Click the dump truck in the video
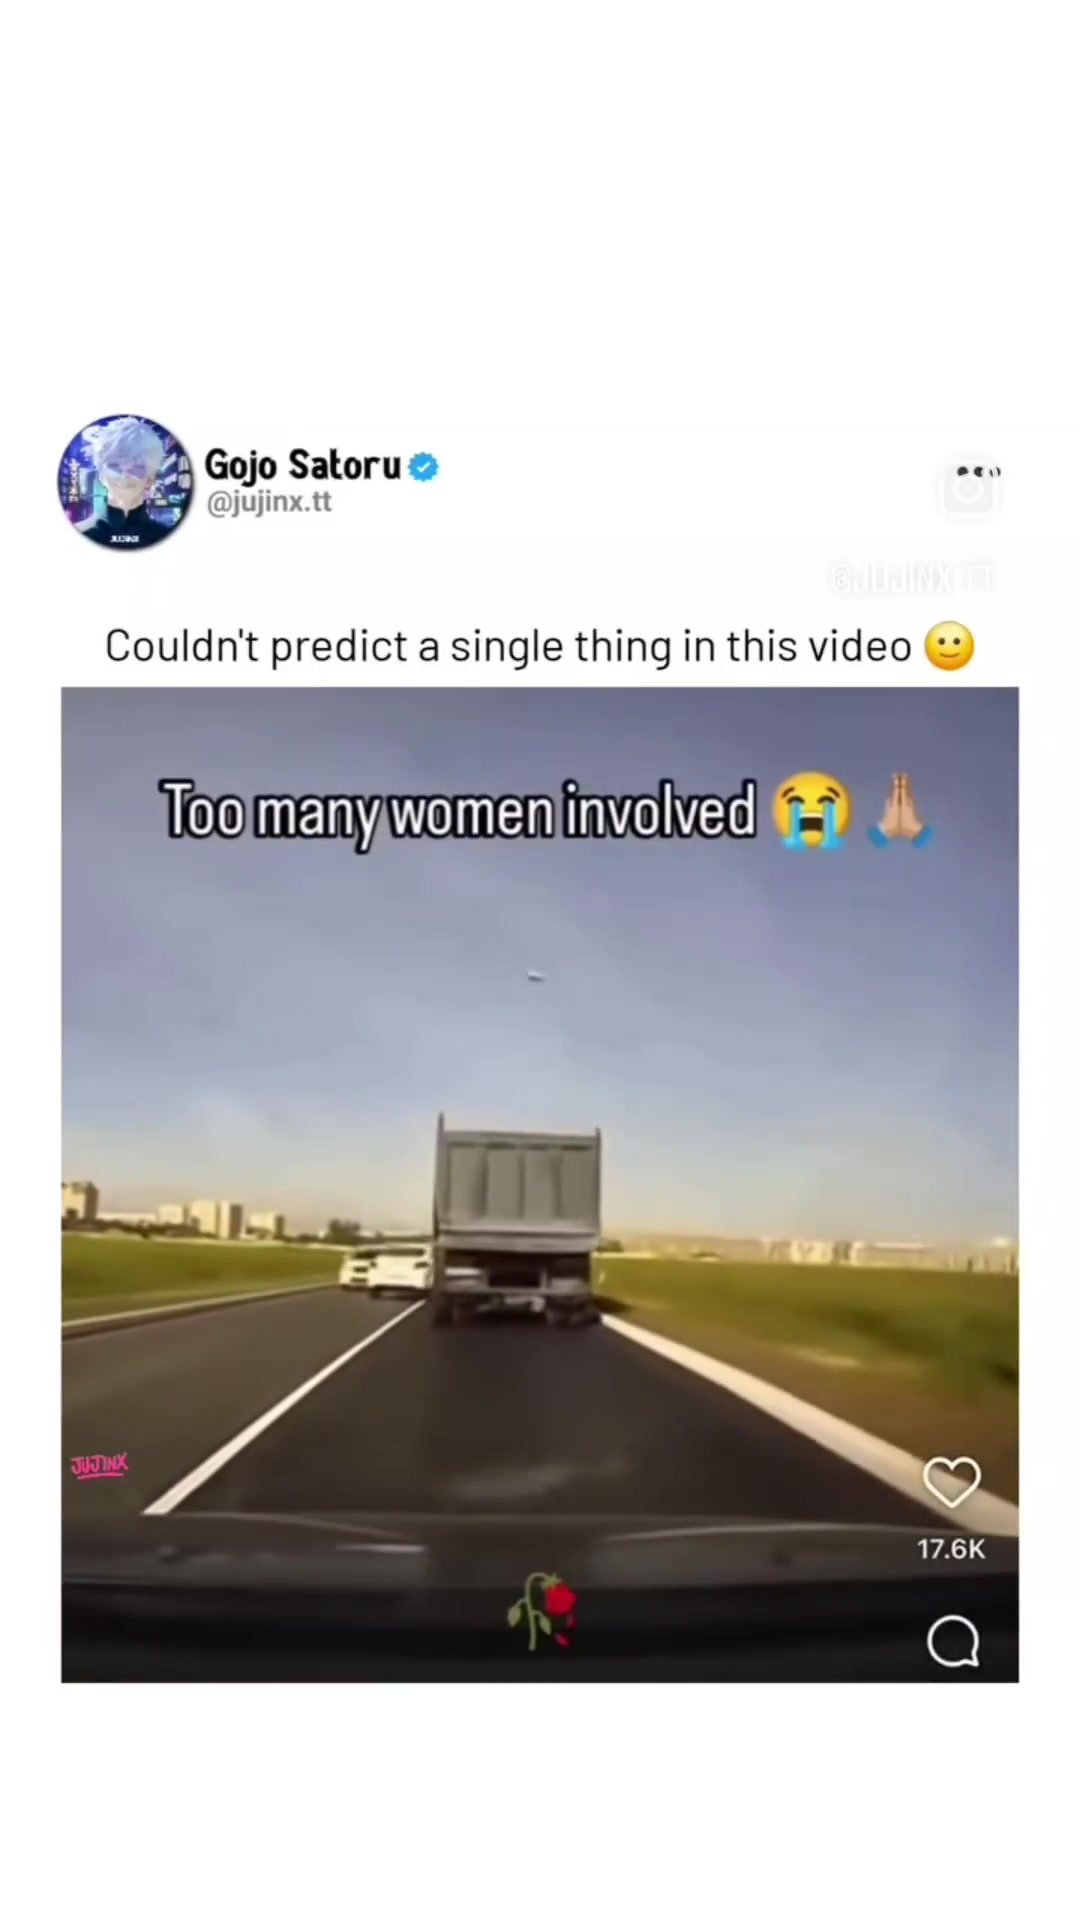The image size is (1080, 1920). pyautogui.click(x=517, y=1222)
